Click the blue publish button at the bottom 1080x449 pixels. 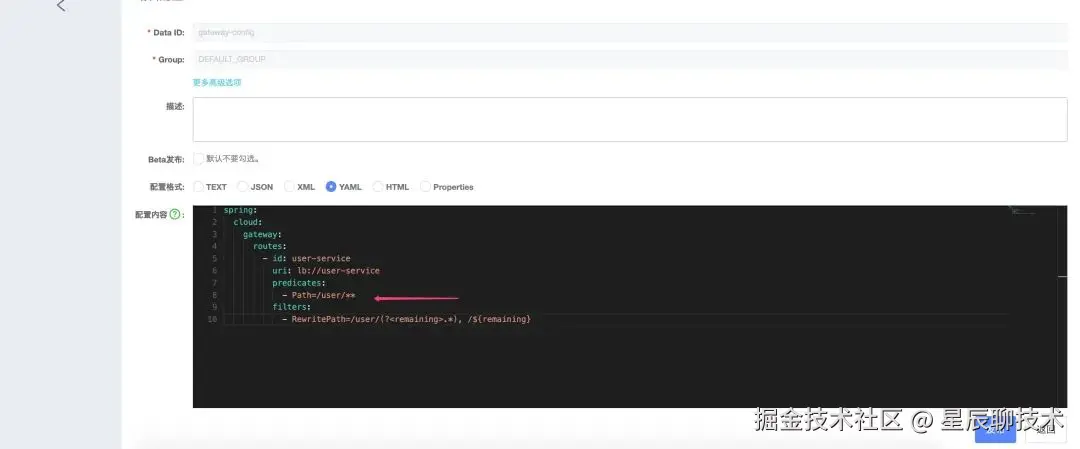[x=995, y=430]
